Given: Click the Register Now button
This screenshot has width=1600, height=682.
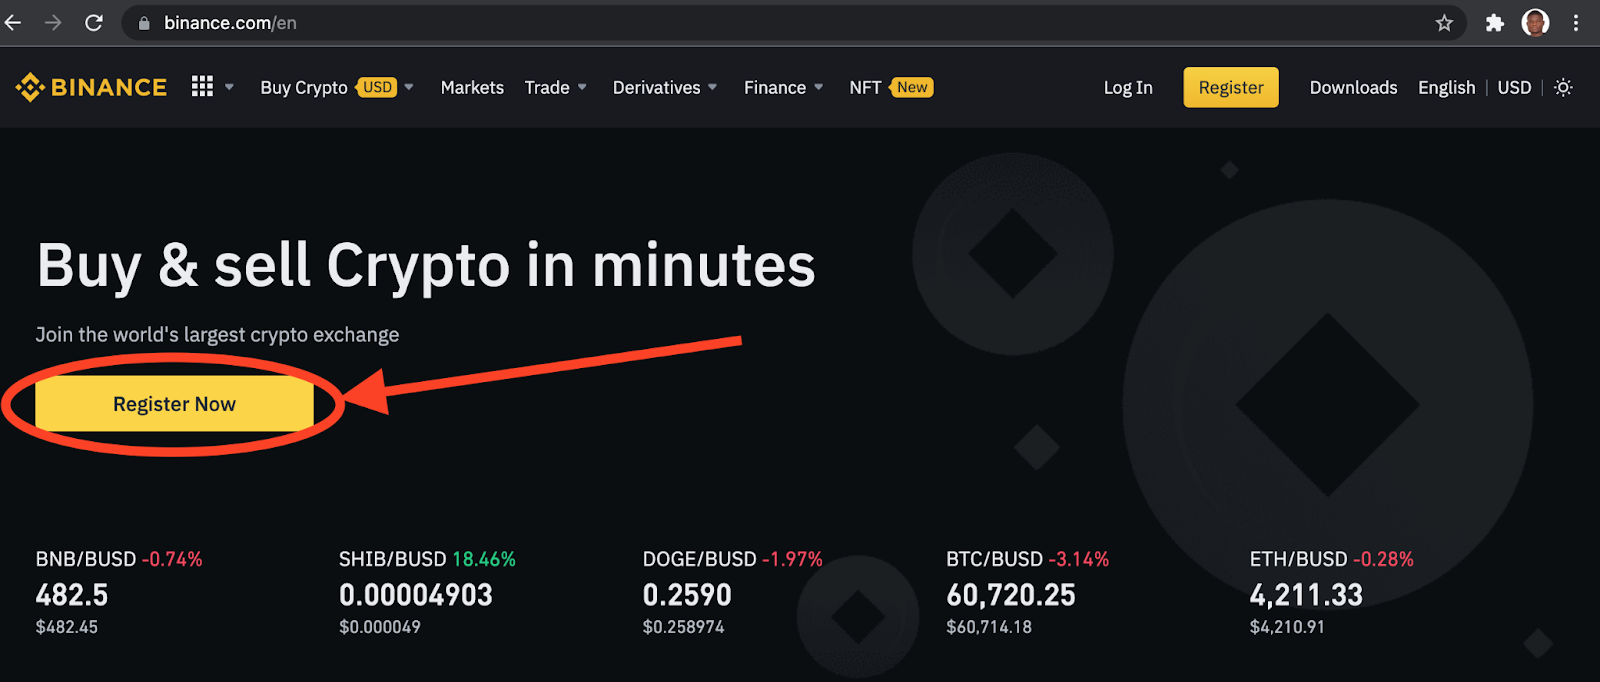Looking at the screenshot, I should tap(174, 404).
